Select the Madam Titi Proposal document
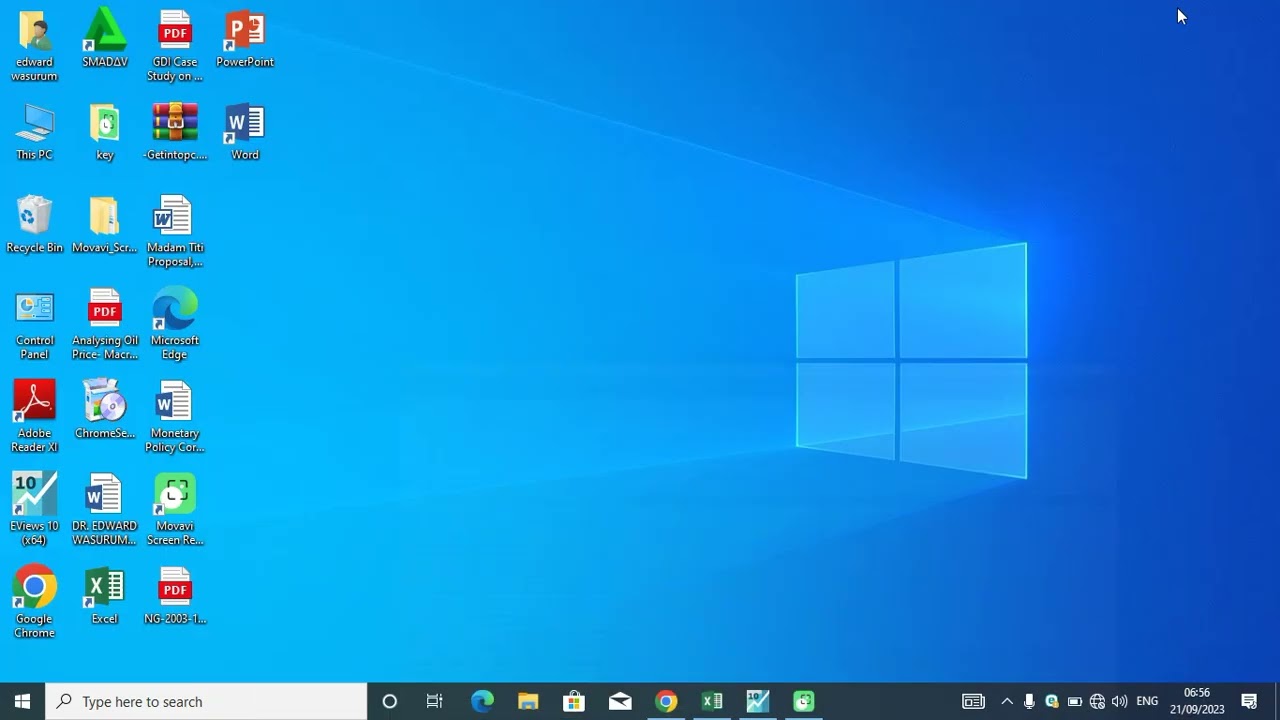The width and height of the screenshot is (1280, 720). 175,232
